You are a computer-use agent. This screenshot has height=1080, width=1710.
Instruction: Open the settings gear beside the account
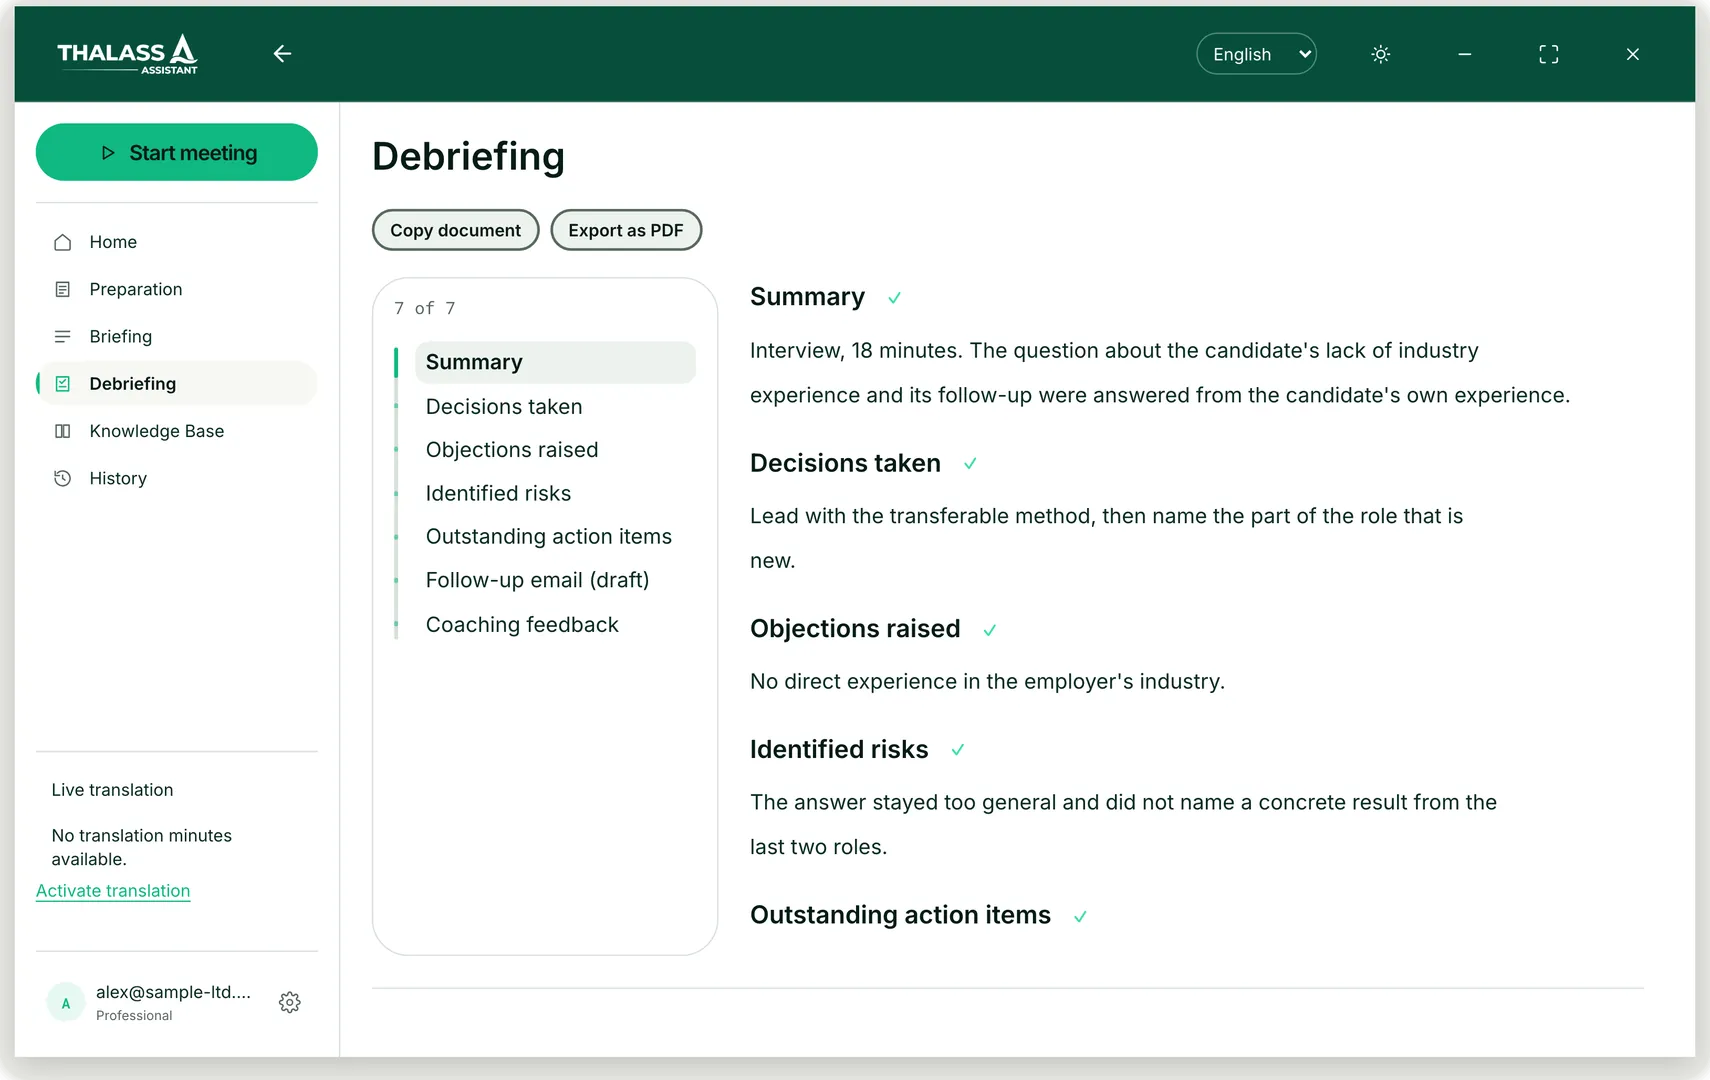click(x=290, y=1002)
